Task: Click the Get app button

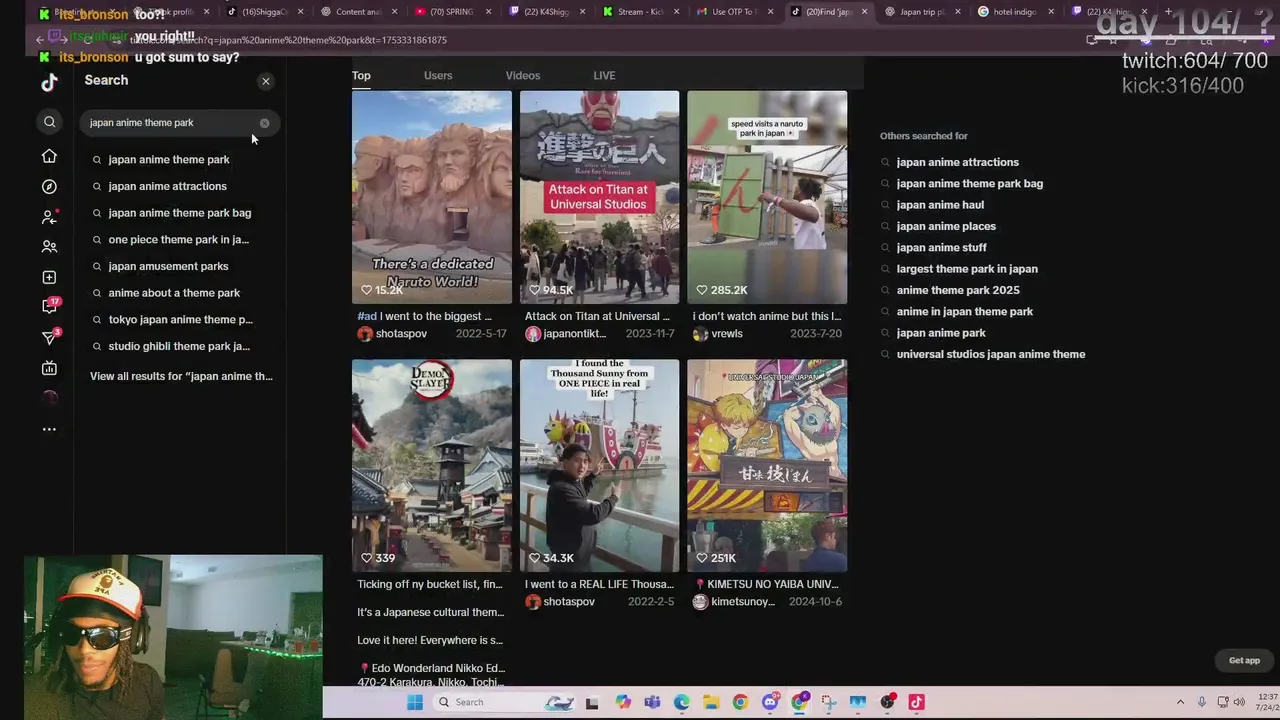Action: click(x=1244, y=660)
